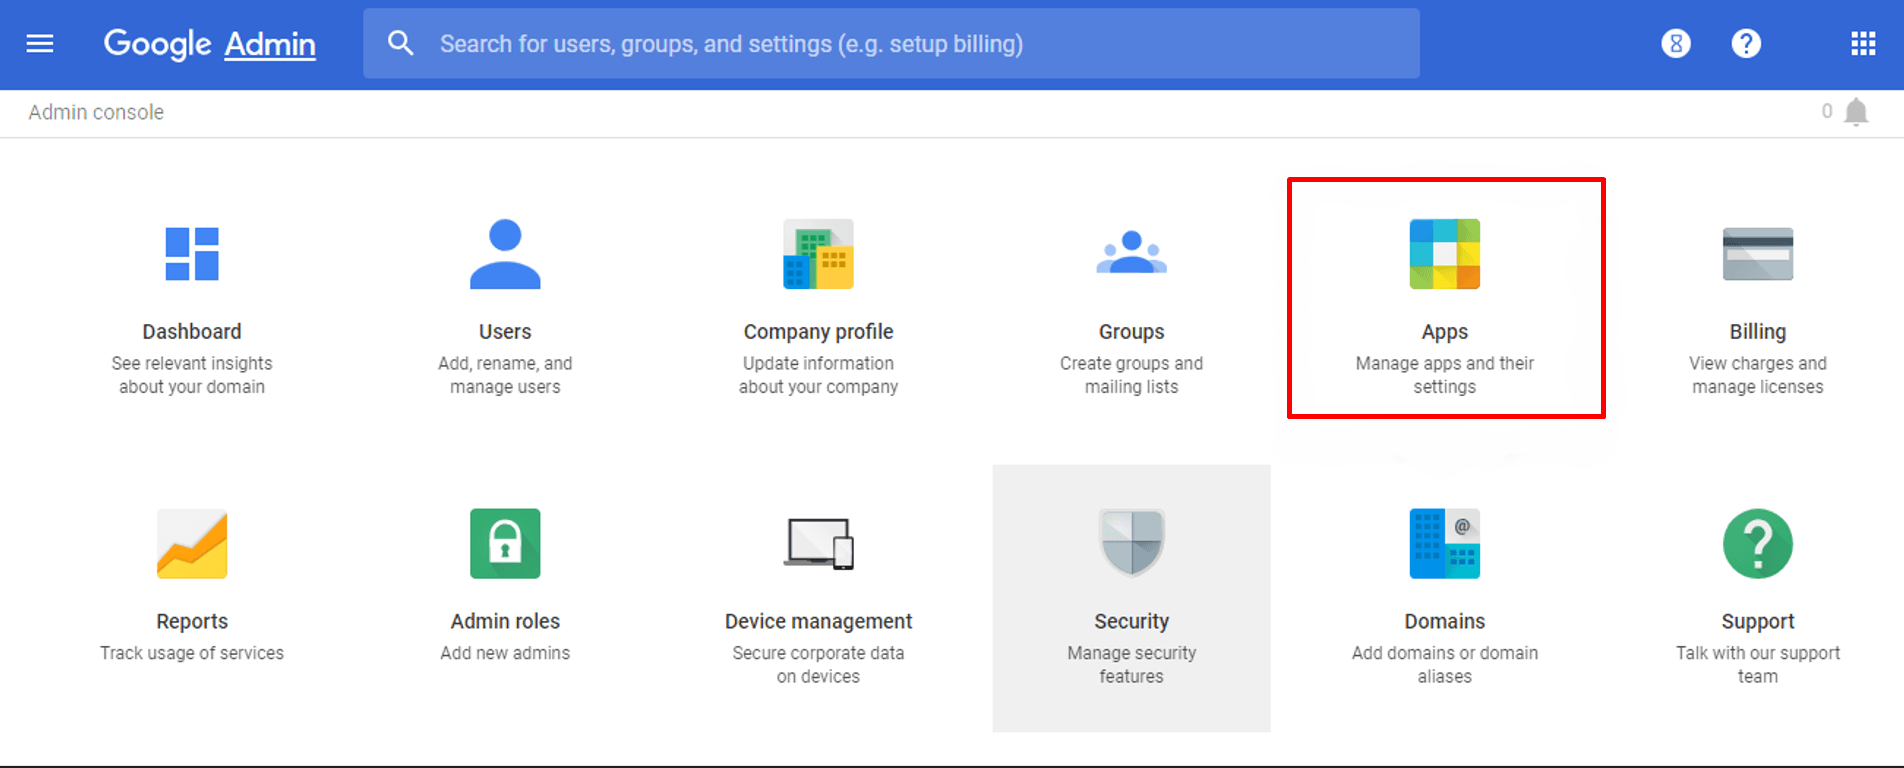Image resolution: width=1904 pixels, height=768 pixels.
Task: Open the Admin roles padlock icon
Action: click(505, 544)
